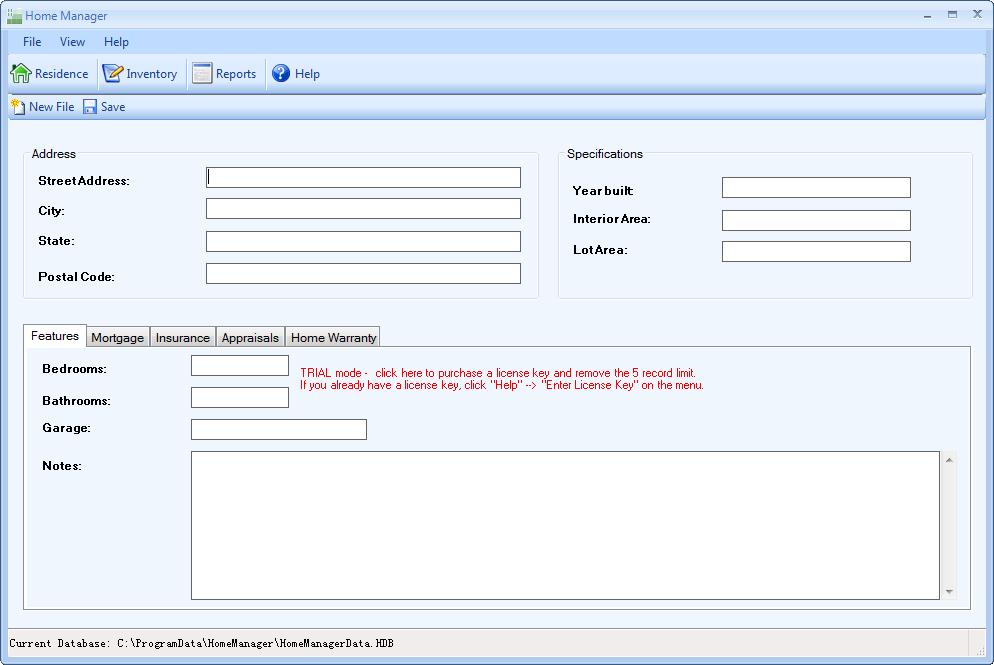Click the Specifications group label
The height and width of the screenshot is (665, 994).
coord(605,154)
